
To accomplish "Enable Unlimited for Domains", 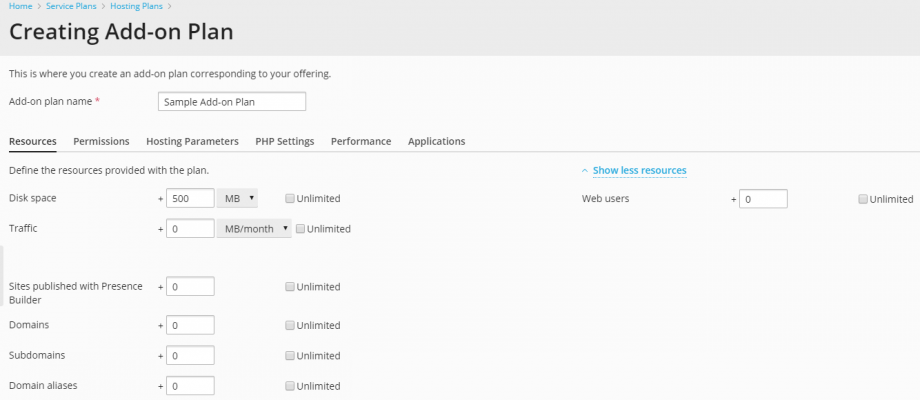I will (290, 326).
